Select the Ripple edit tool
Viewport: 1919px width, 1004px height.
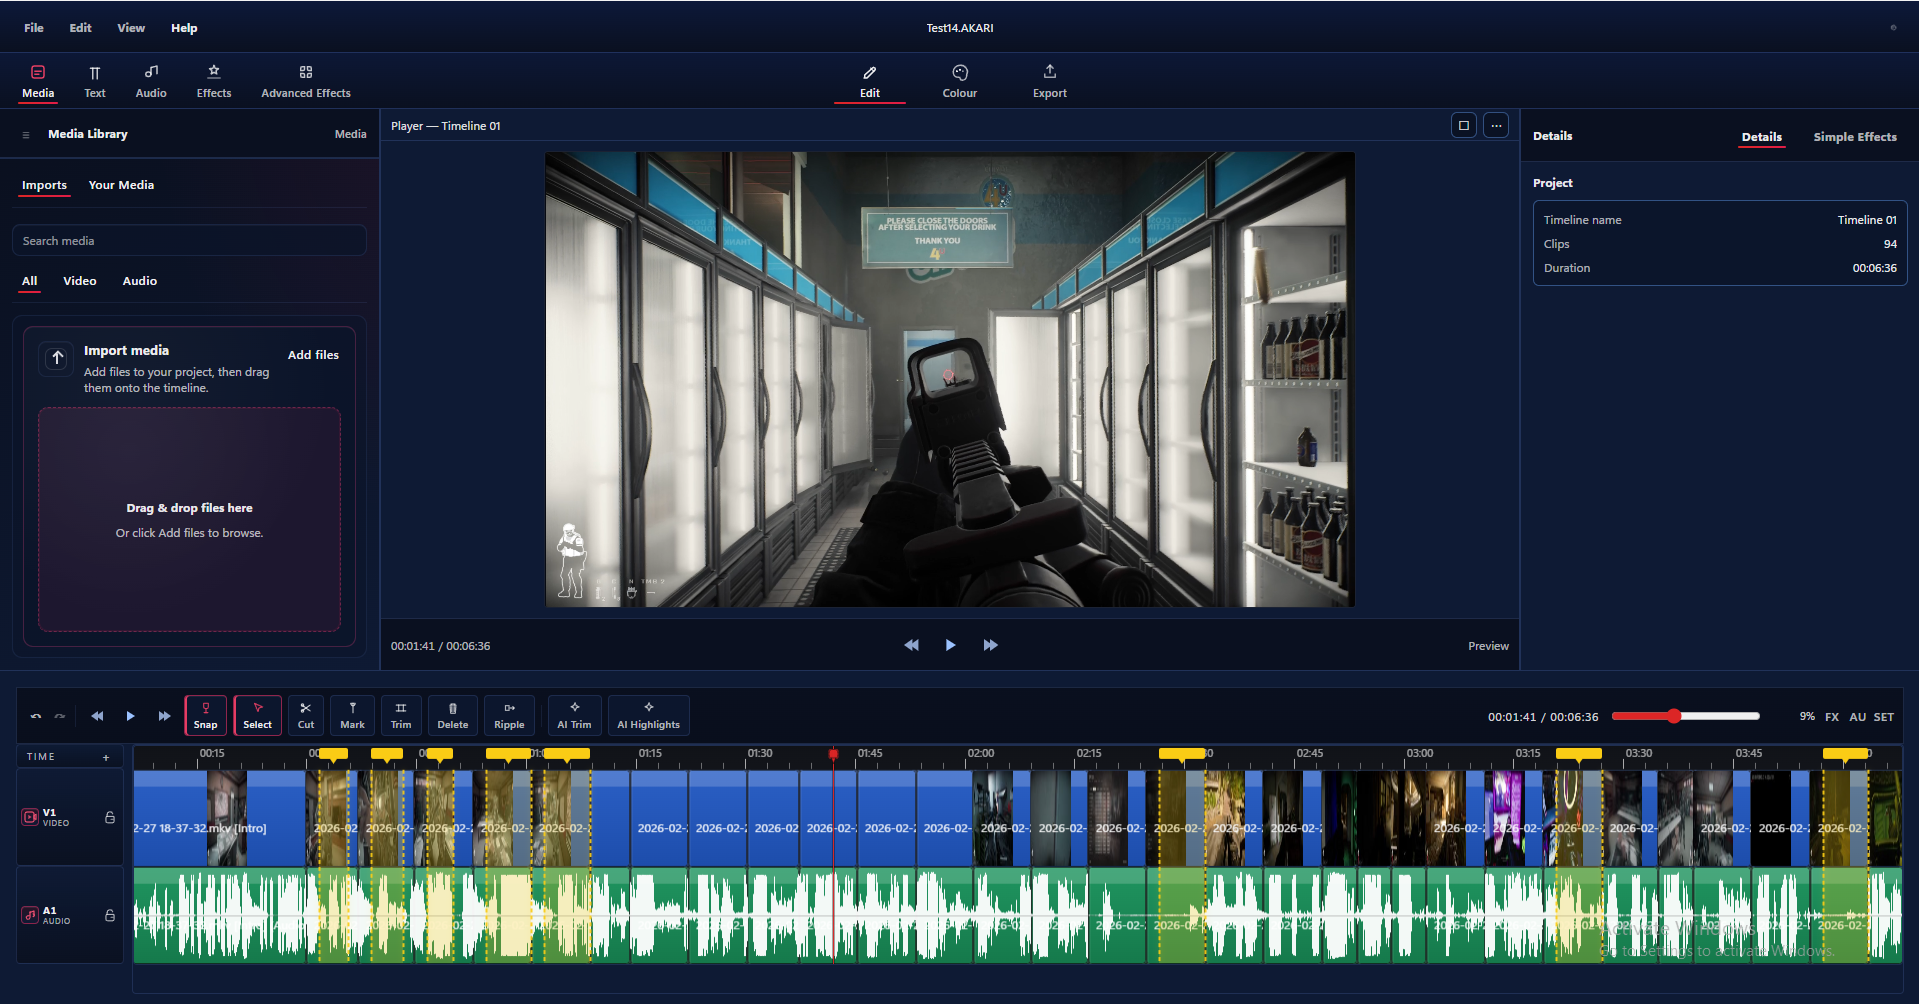coord(509,715)
